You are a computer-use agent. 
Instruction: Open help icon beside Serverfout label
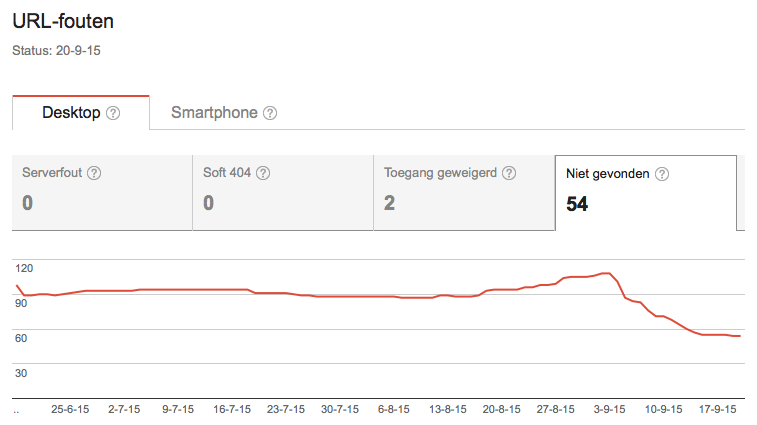(x=94, y=173)
